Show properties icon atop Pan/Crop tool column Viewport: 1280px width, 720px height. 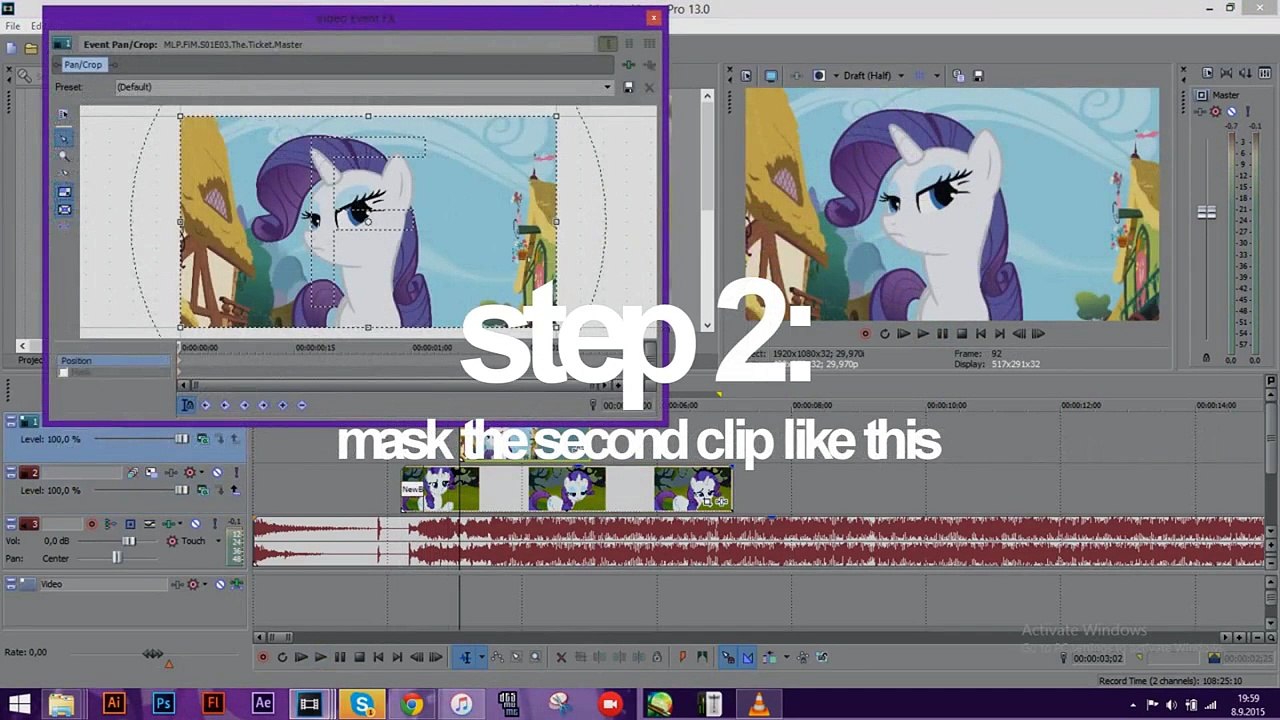point(65,114)
